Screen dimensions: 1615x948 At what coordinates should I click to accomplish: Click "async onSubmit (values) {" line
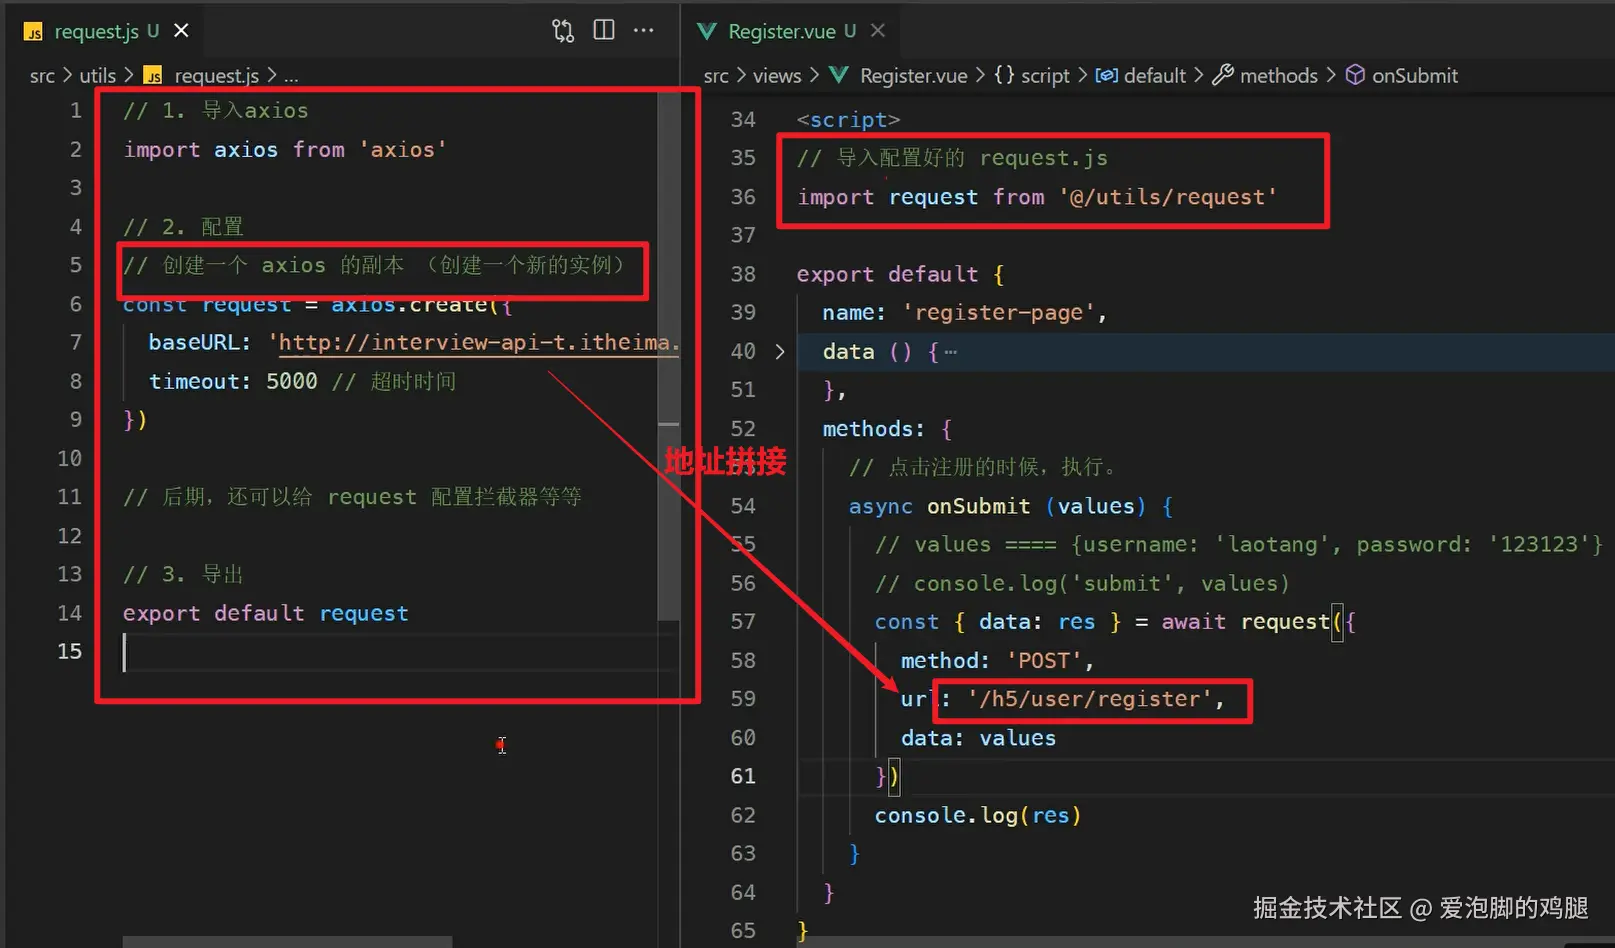click(1011, 507)
